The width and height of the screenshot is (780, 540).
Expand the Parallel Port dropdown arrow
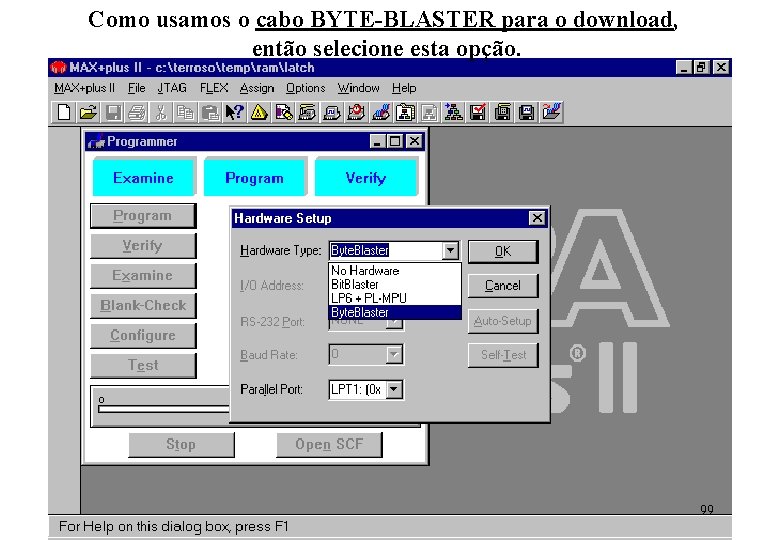[x=394, y=389]
